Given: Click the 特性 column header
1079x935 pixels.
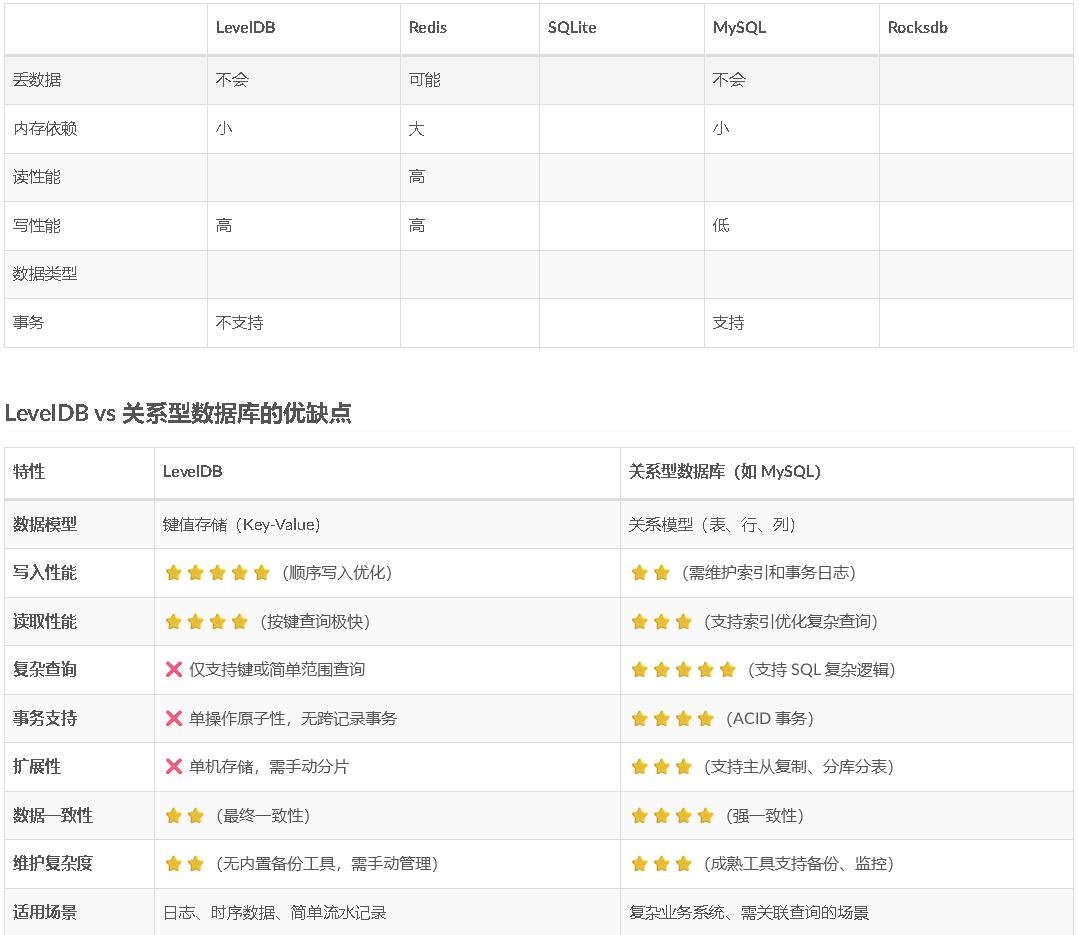Looking at the screenshot, I should pyautogui.click(x=29, y=472).
